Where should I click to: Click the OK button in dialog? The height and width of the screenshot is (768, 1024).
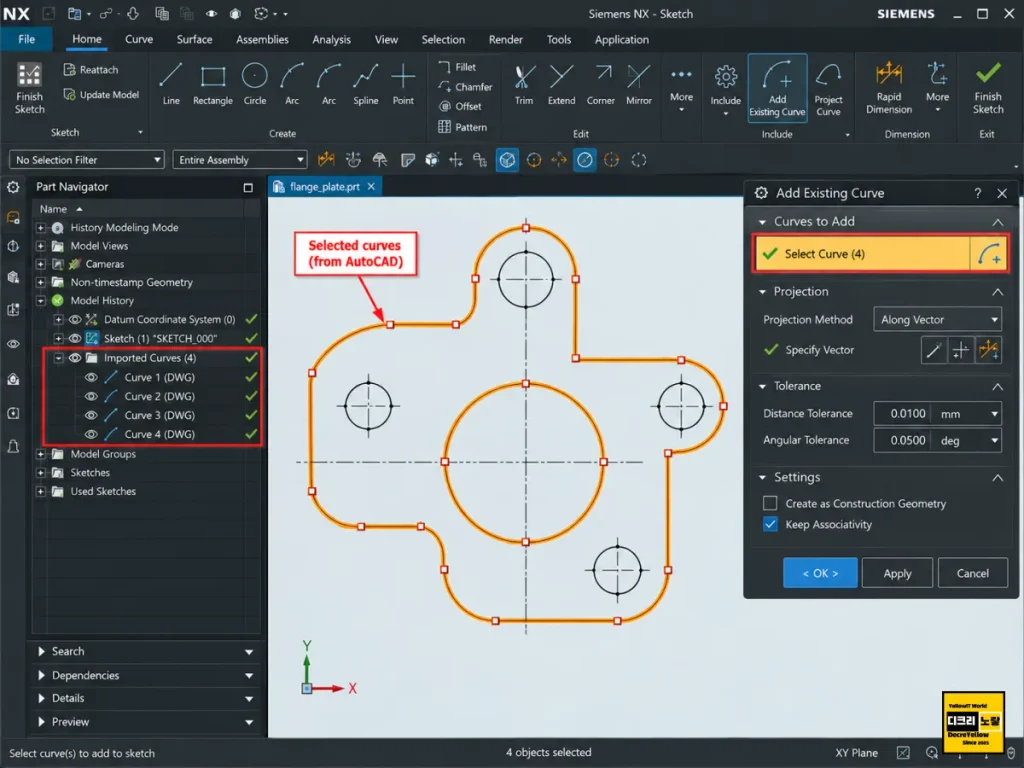(x=820, y=573)
